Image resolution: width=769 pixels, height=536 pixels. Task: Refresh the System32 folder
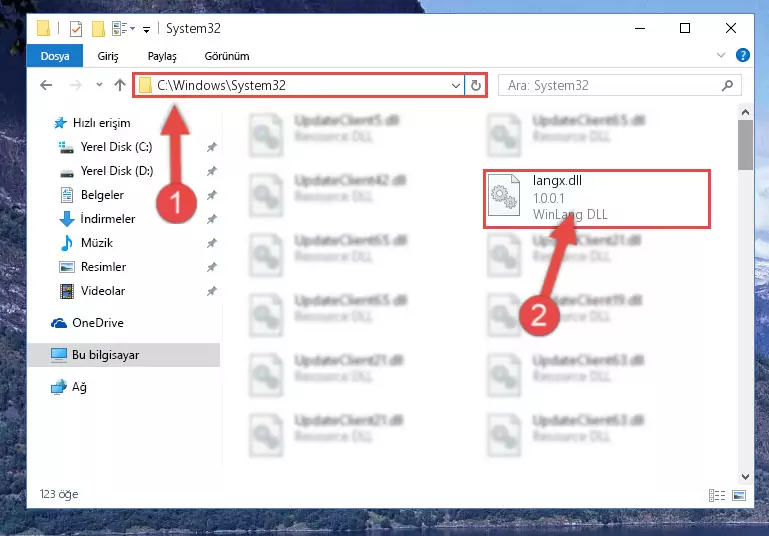click(x=475, y=86)
